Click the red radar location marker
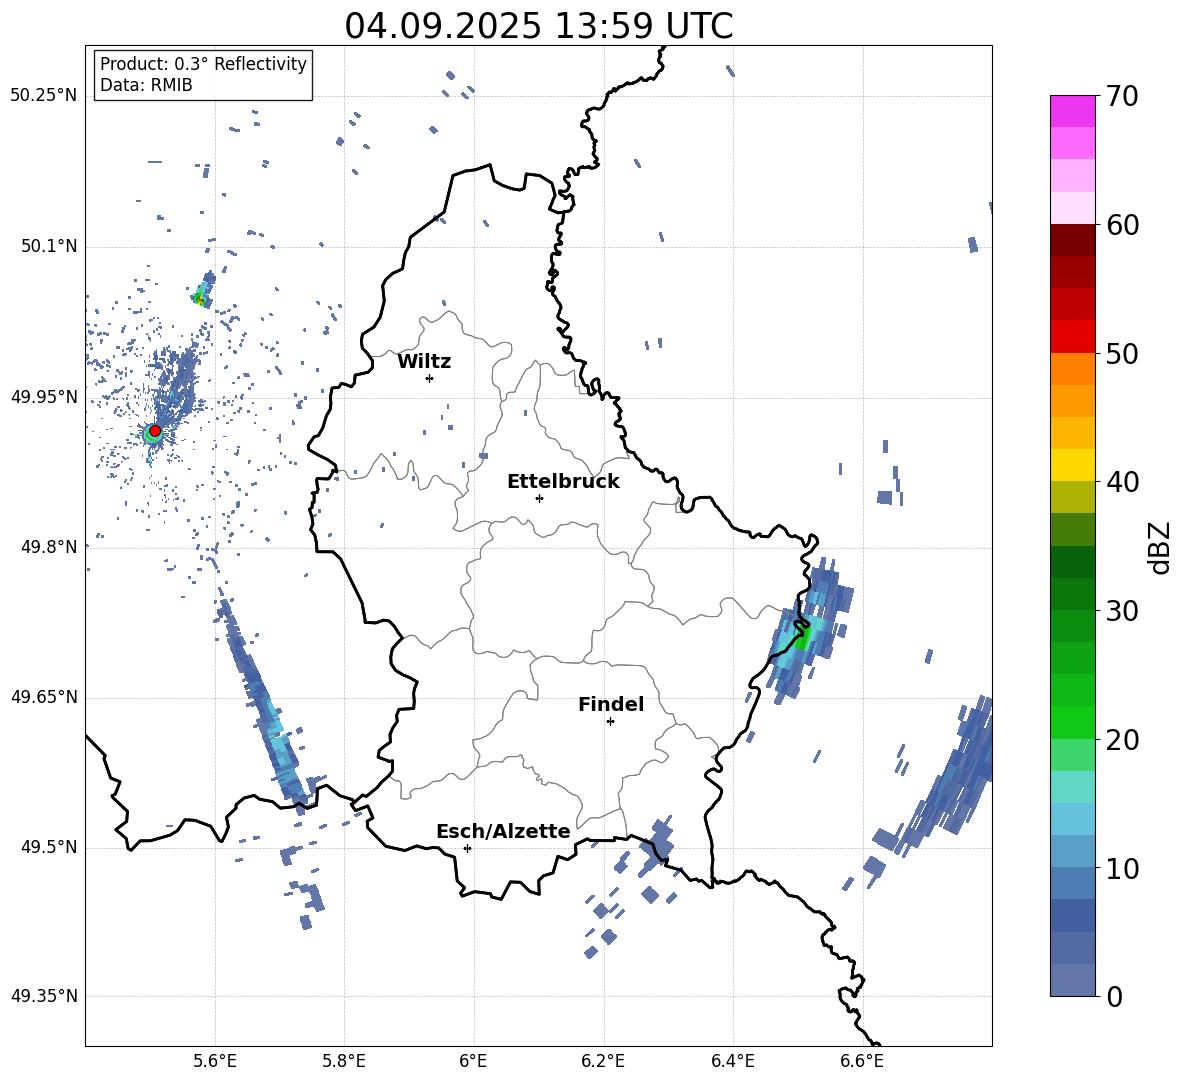1184x1081 pixels. pos(155,430)
